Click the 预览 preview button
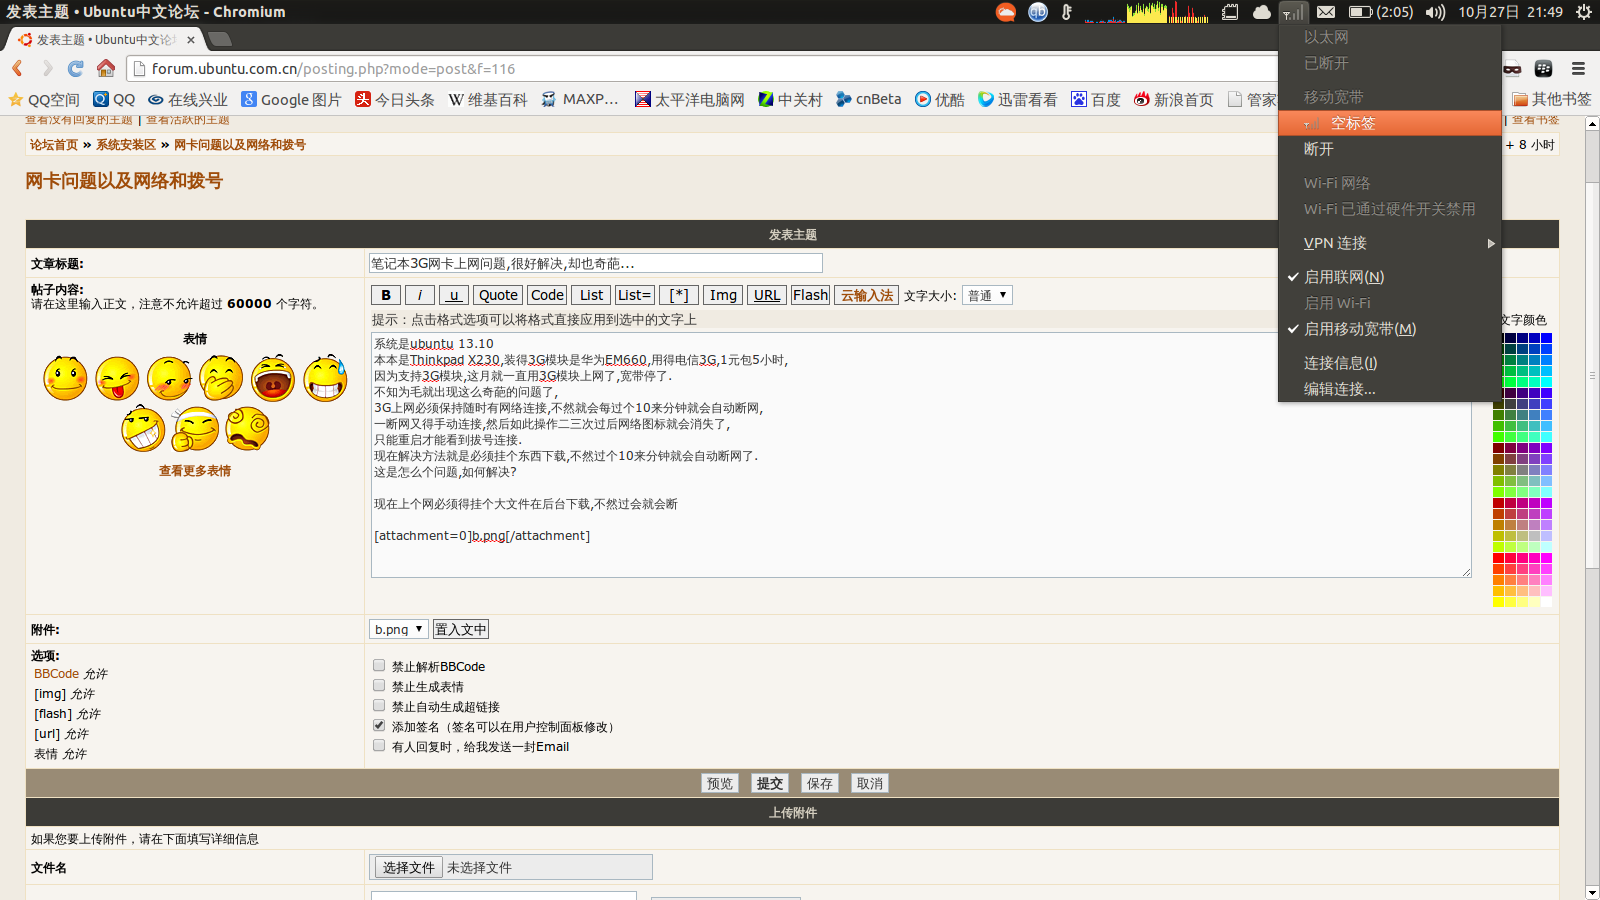The image size is (1600, 900). [x=720, y=783]
